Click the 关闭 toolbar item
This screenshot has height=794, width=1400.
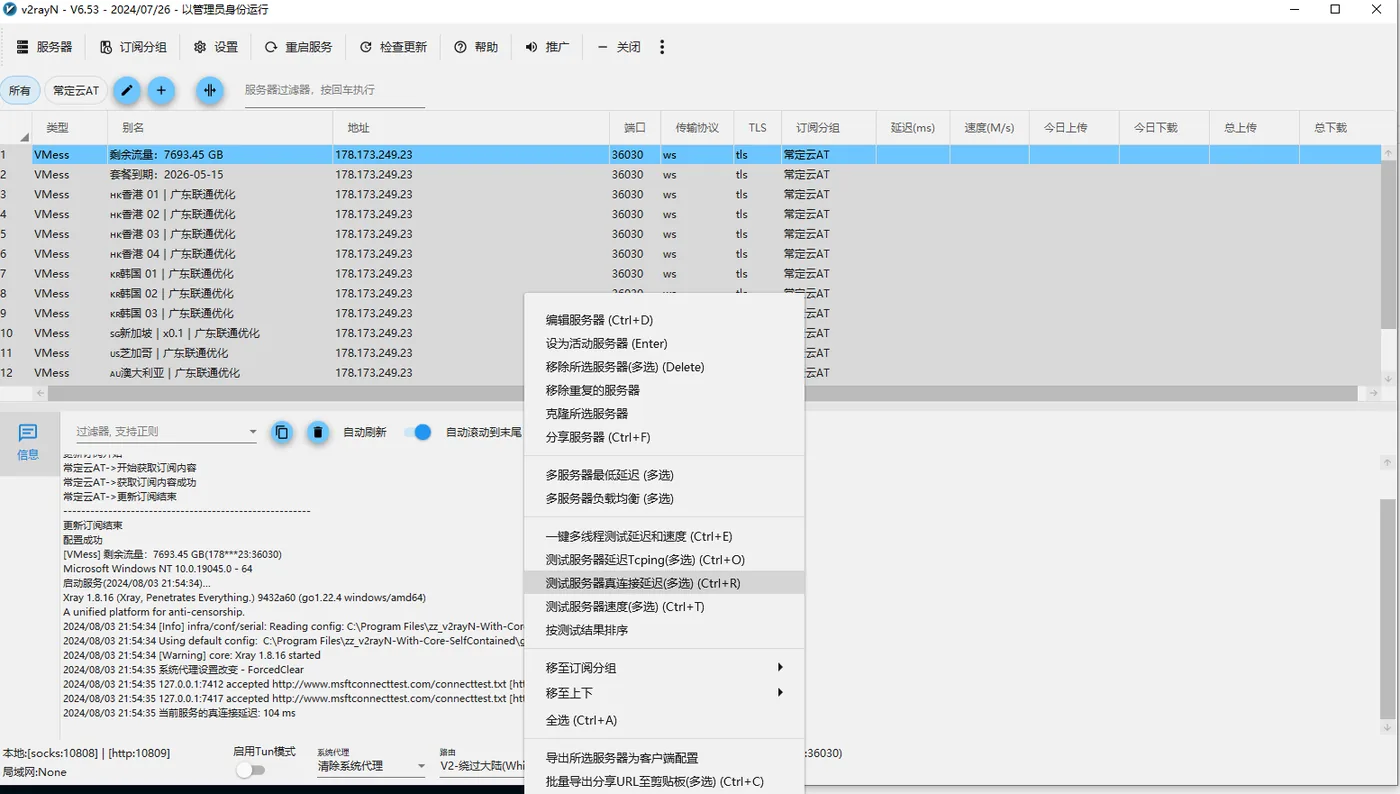pyautogui.click(x=619, y=47)
